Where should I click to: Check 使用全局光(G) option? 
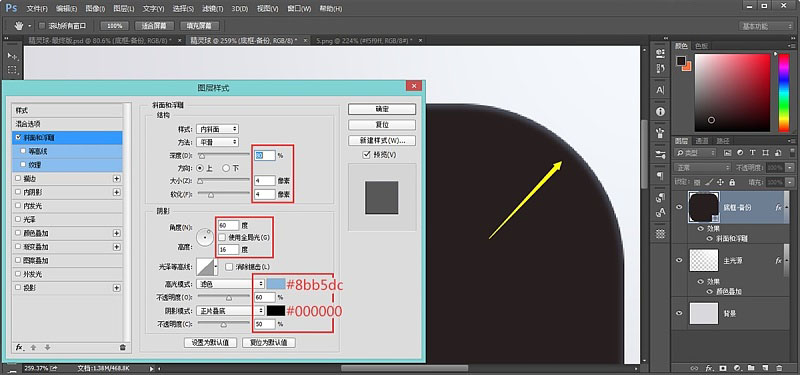222,237
